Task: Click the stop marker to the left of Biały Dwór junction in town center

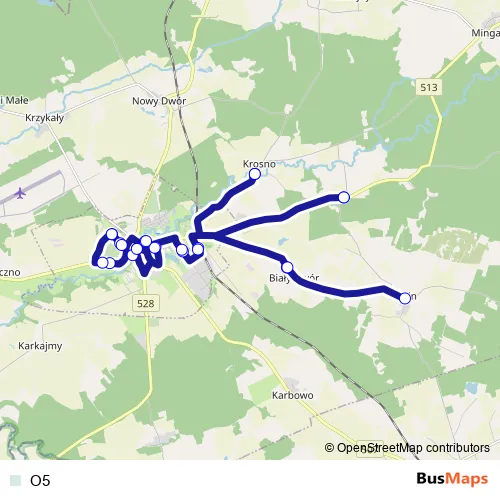Action: 182,249
